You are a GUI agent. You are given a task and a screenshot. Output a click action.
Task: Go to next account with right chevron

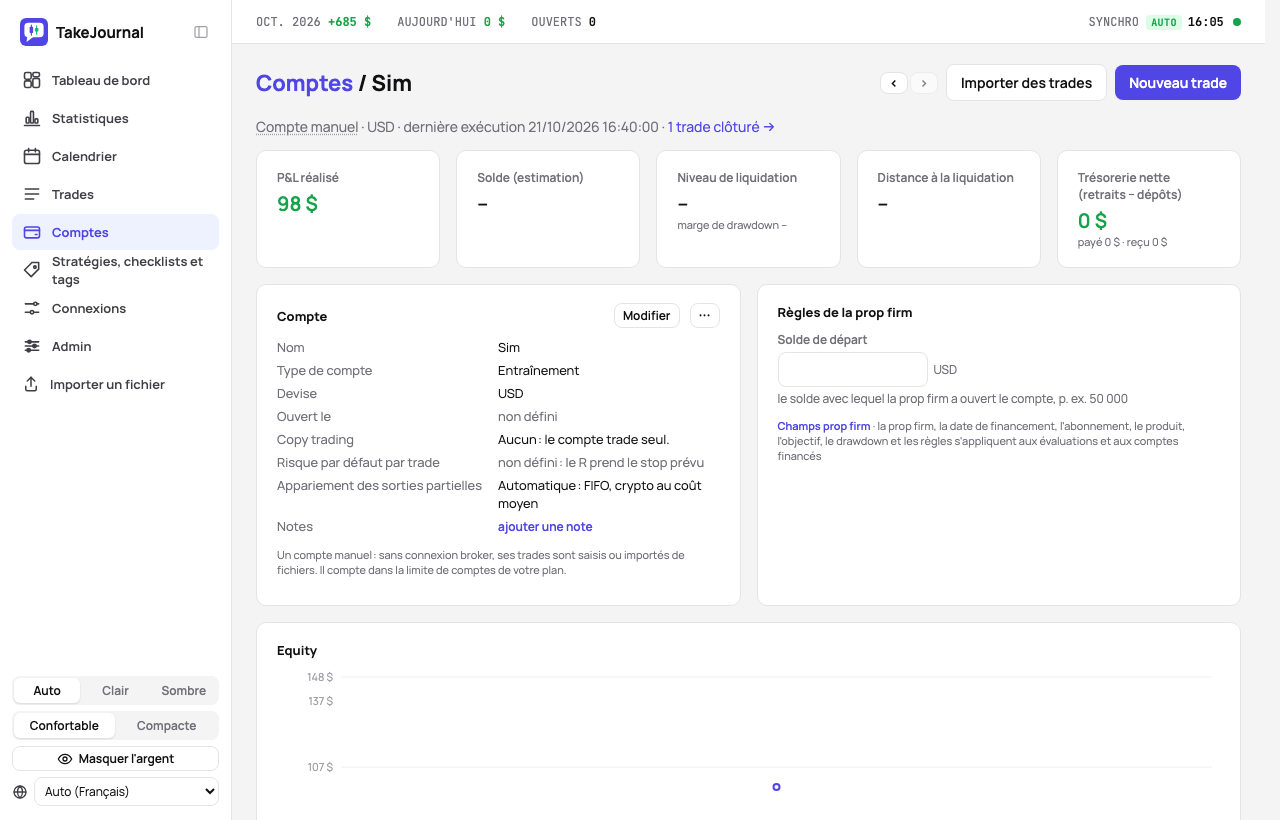pos(924,83)
